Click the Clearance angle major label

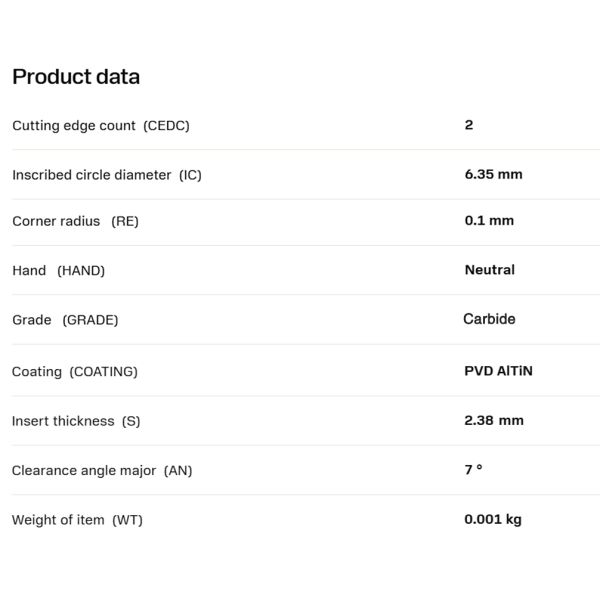coord(84,470)
